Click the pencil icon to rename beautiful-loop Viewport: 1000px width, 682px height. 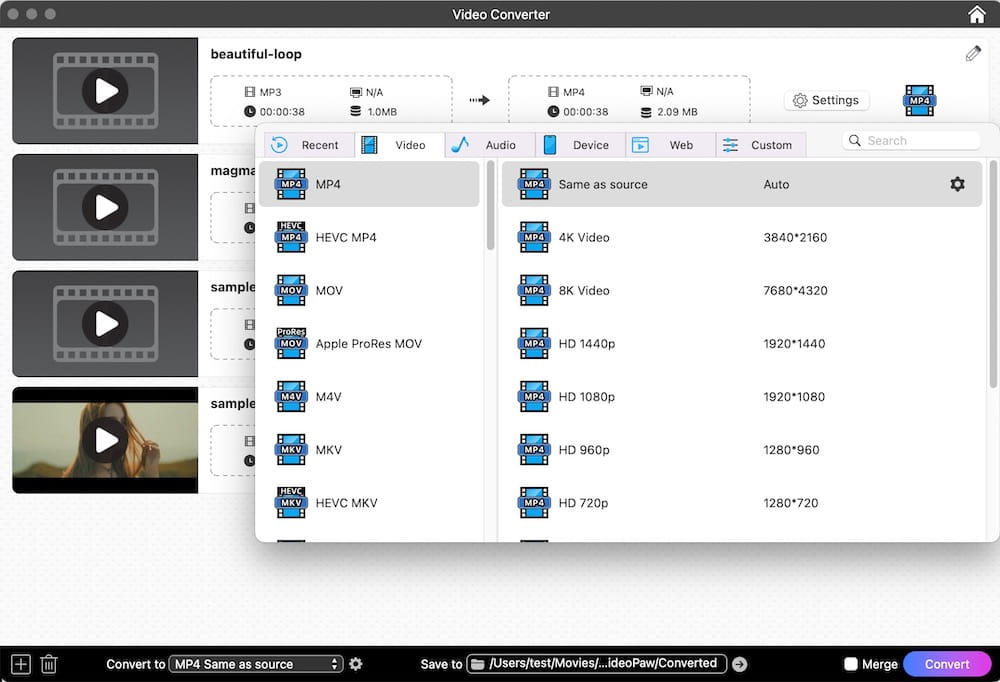click(972, 52)
